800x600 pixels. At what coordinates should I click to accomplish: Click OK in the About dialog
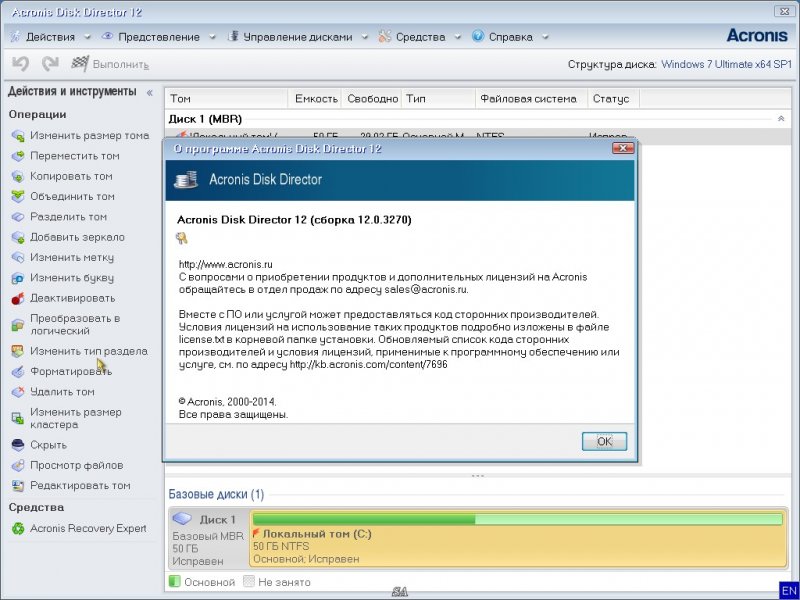[x=604, y=441]
